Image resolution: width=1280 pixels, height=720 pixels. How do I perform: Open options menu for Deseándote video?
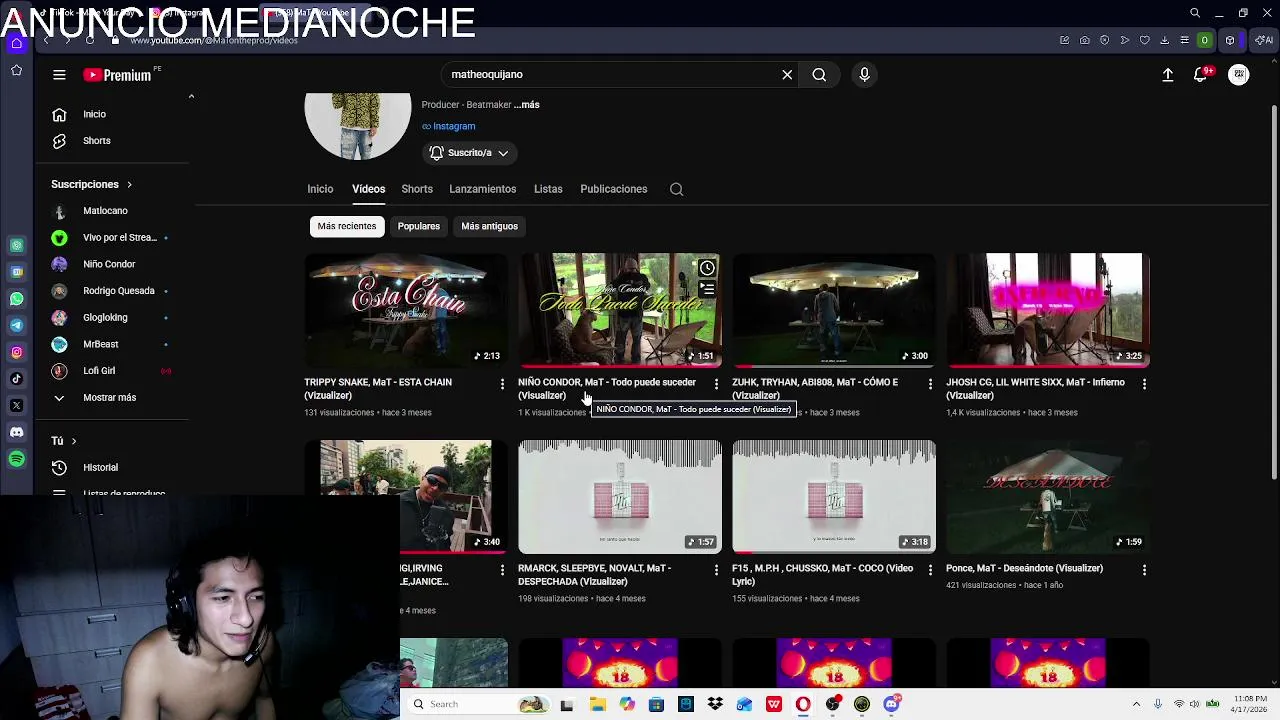tap(1144, 569)
